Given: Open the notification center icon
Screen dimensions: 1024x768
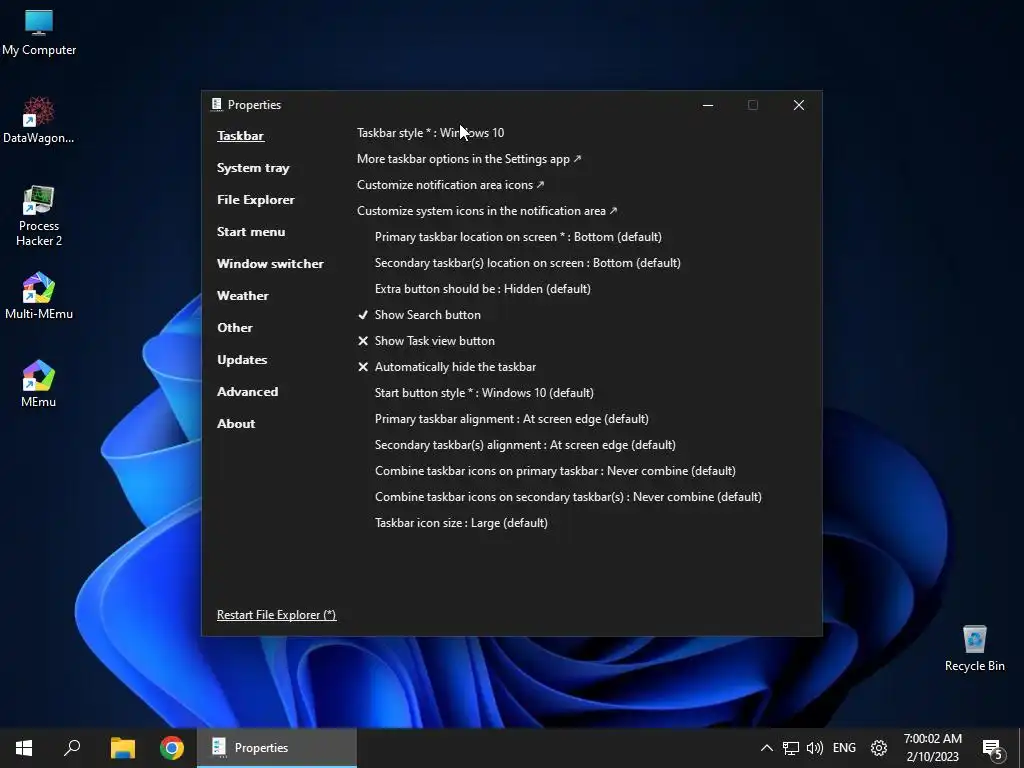Looking at the screenshot, I should click(x=993, y=749).
